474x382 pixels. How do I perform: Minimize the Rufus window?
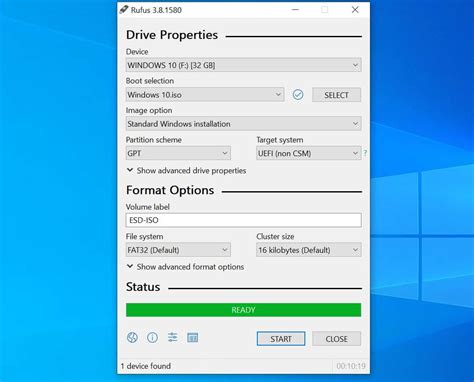(295, 10)
